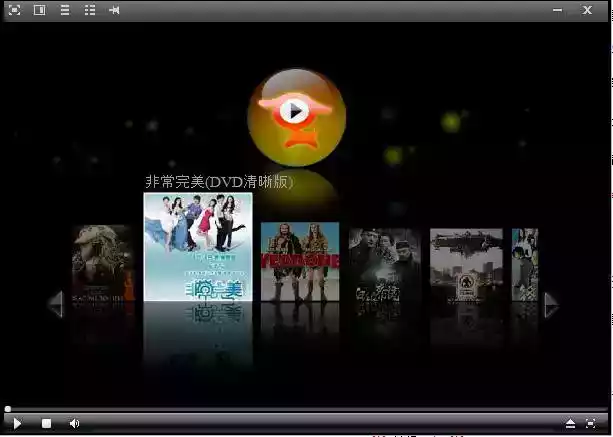Viewport: 613px width, 437px height.
Task: Toggle the side panel layout icon
Action: 40,10
